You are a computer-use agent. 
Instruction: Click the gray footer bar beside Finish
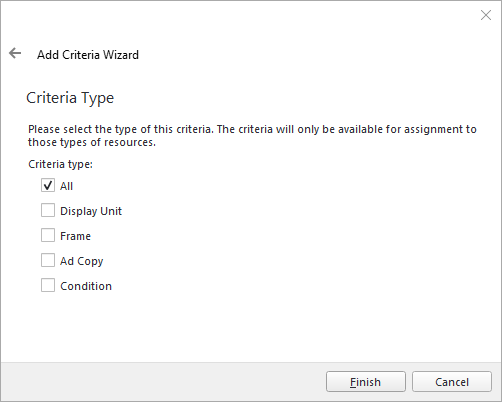[x=163, y=382]
